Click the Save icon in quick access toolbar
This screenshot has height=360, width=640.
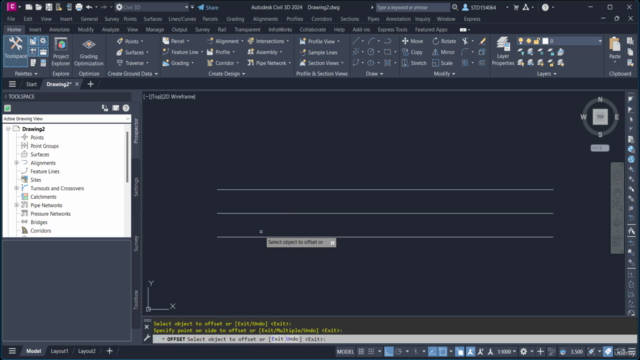pos(49,7)
